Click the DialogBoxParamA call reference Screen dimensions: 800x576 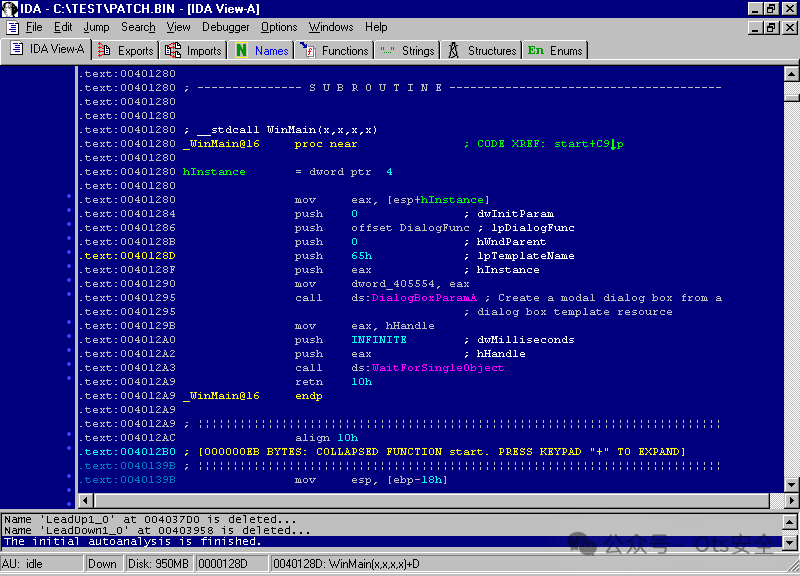[x=424, y=298]
